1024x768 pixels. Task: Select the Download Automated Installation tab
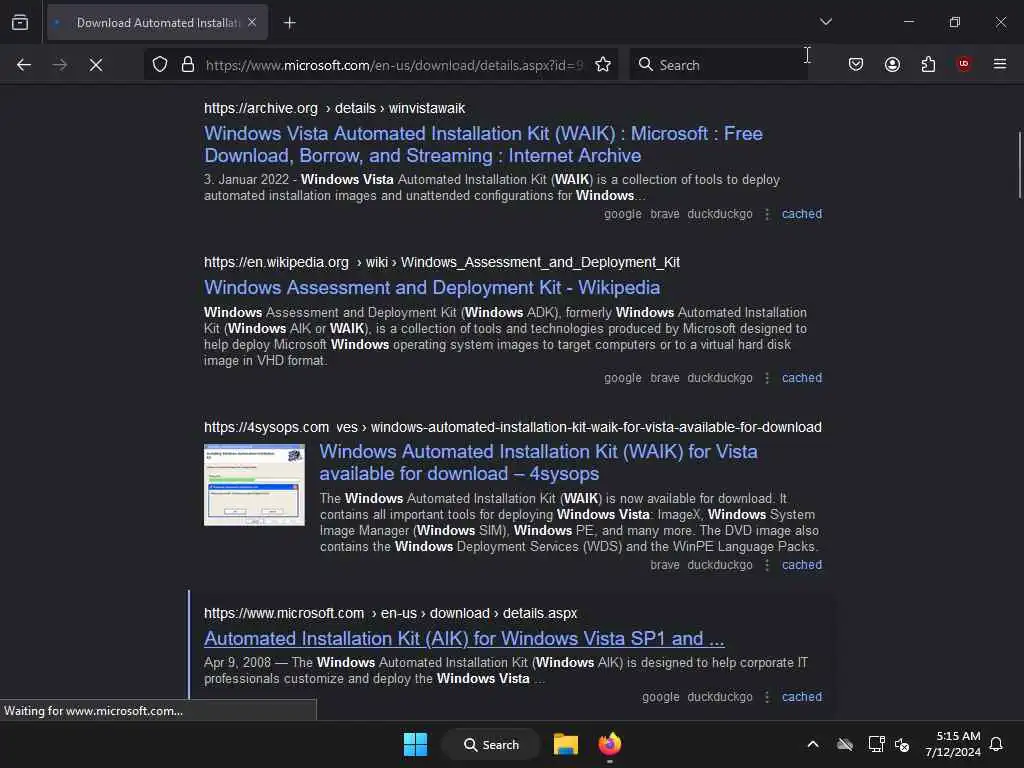pyautogui.click(x=157, y=23)
